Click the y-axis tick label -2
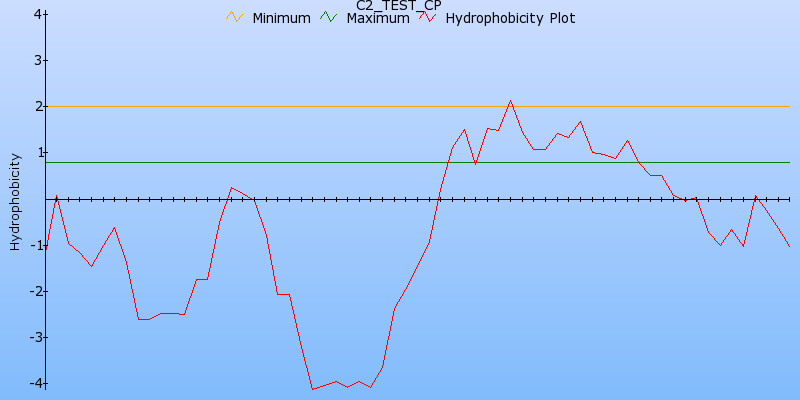 click(35, 291)
